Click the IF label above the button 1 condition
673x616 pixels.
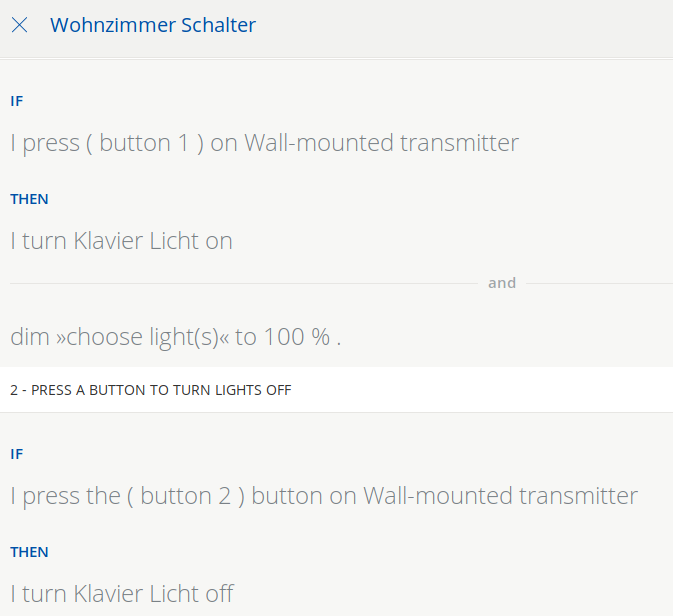pyautogui.click(x=17, y=101)
